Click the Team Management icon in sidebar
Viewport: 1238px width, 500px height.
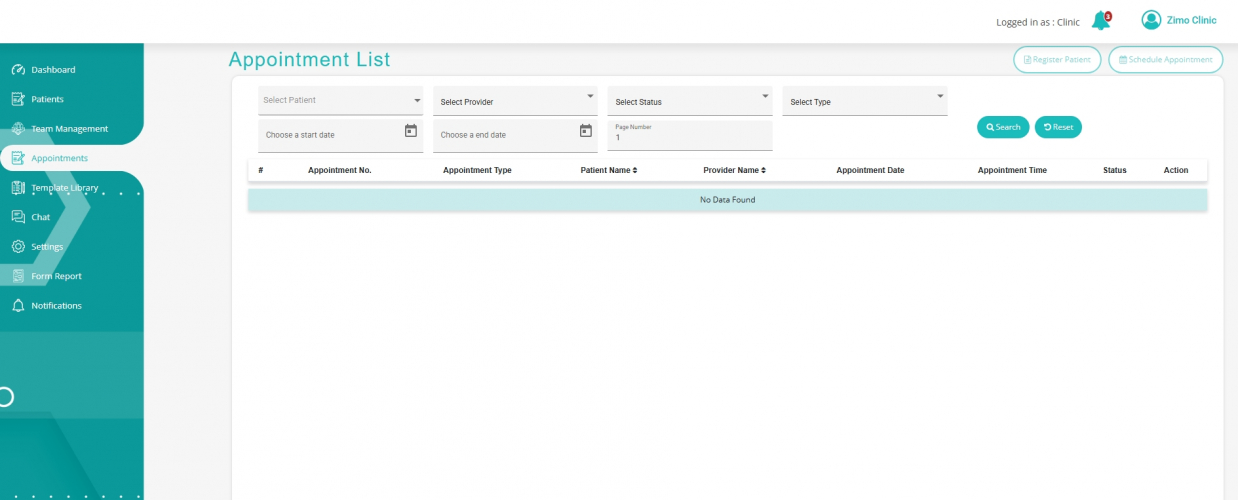18,129
